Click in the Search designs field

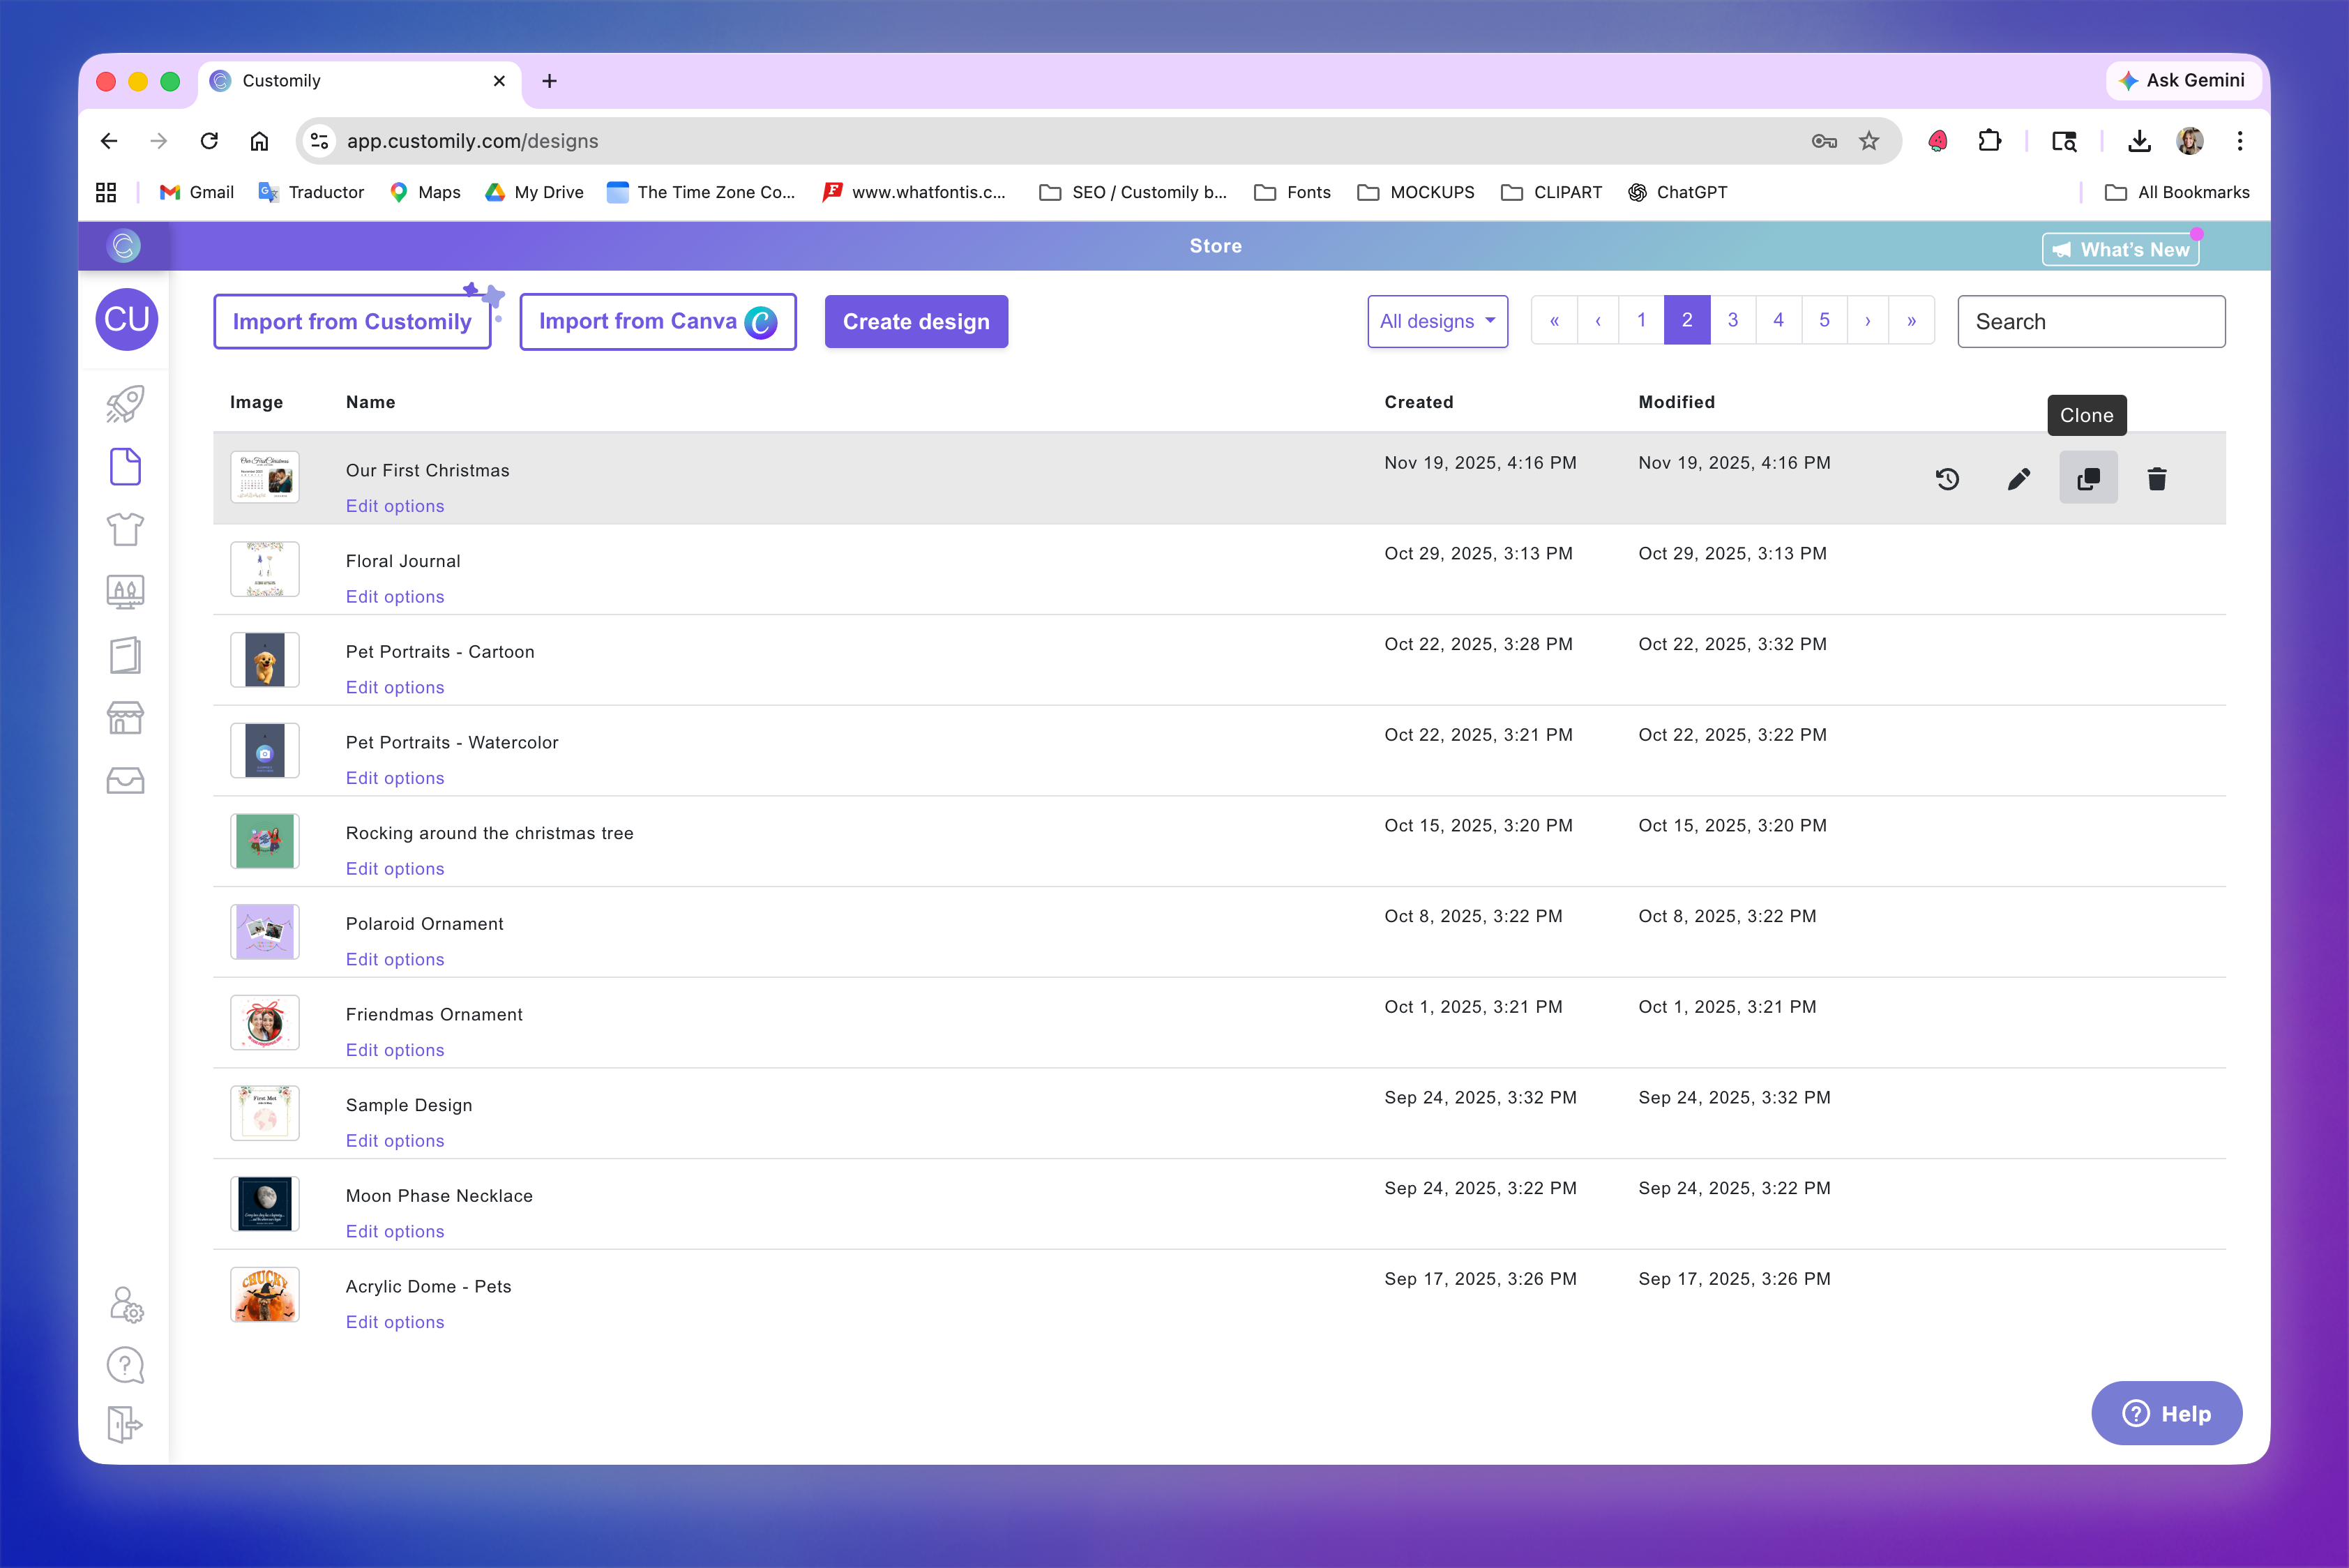click(2091, 322)
